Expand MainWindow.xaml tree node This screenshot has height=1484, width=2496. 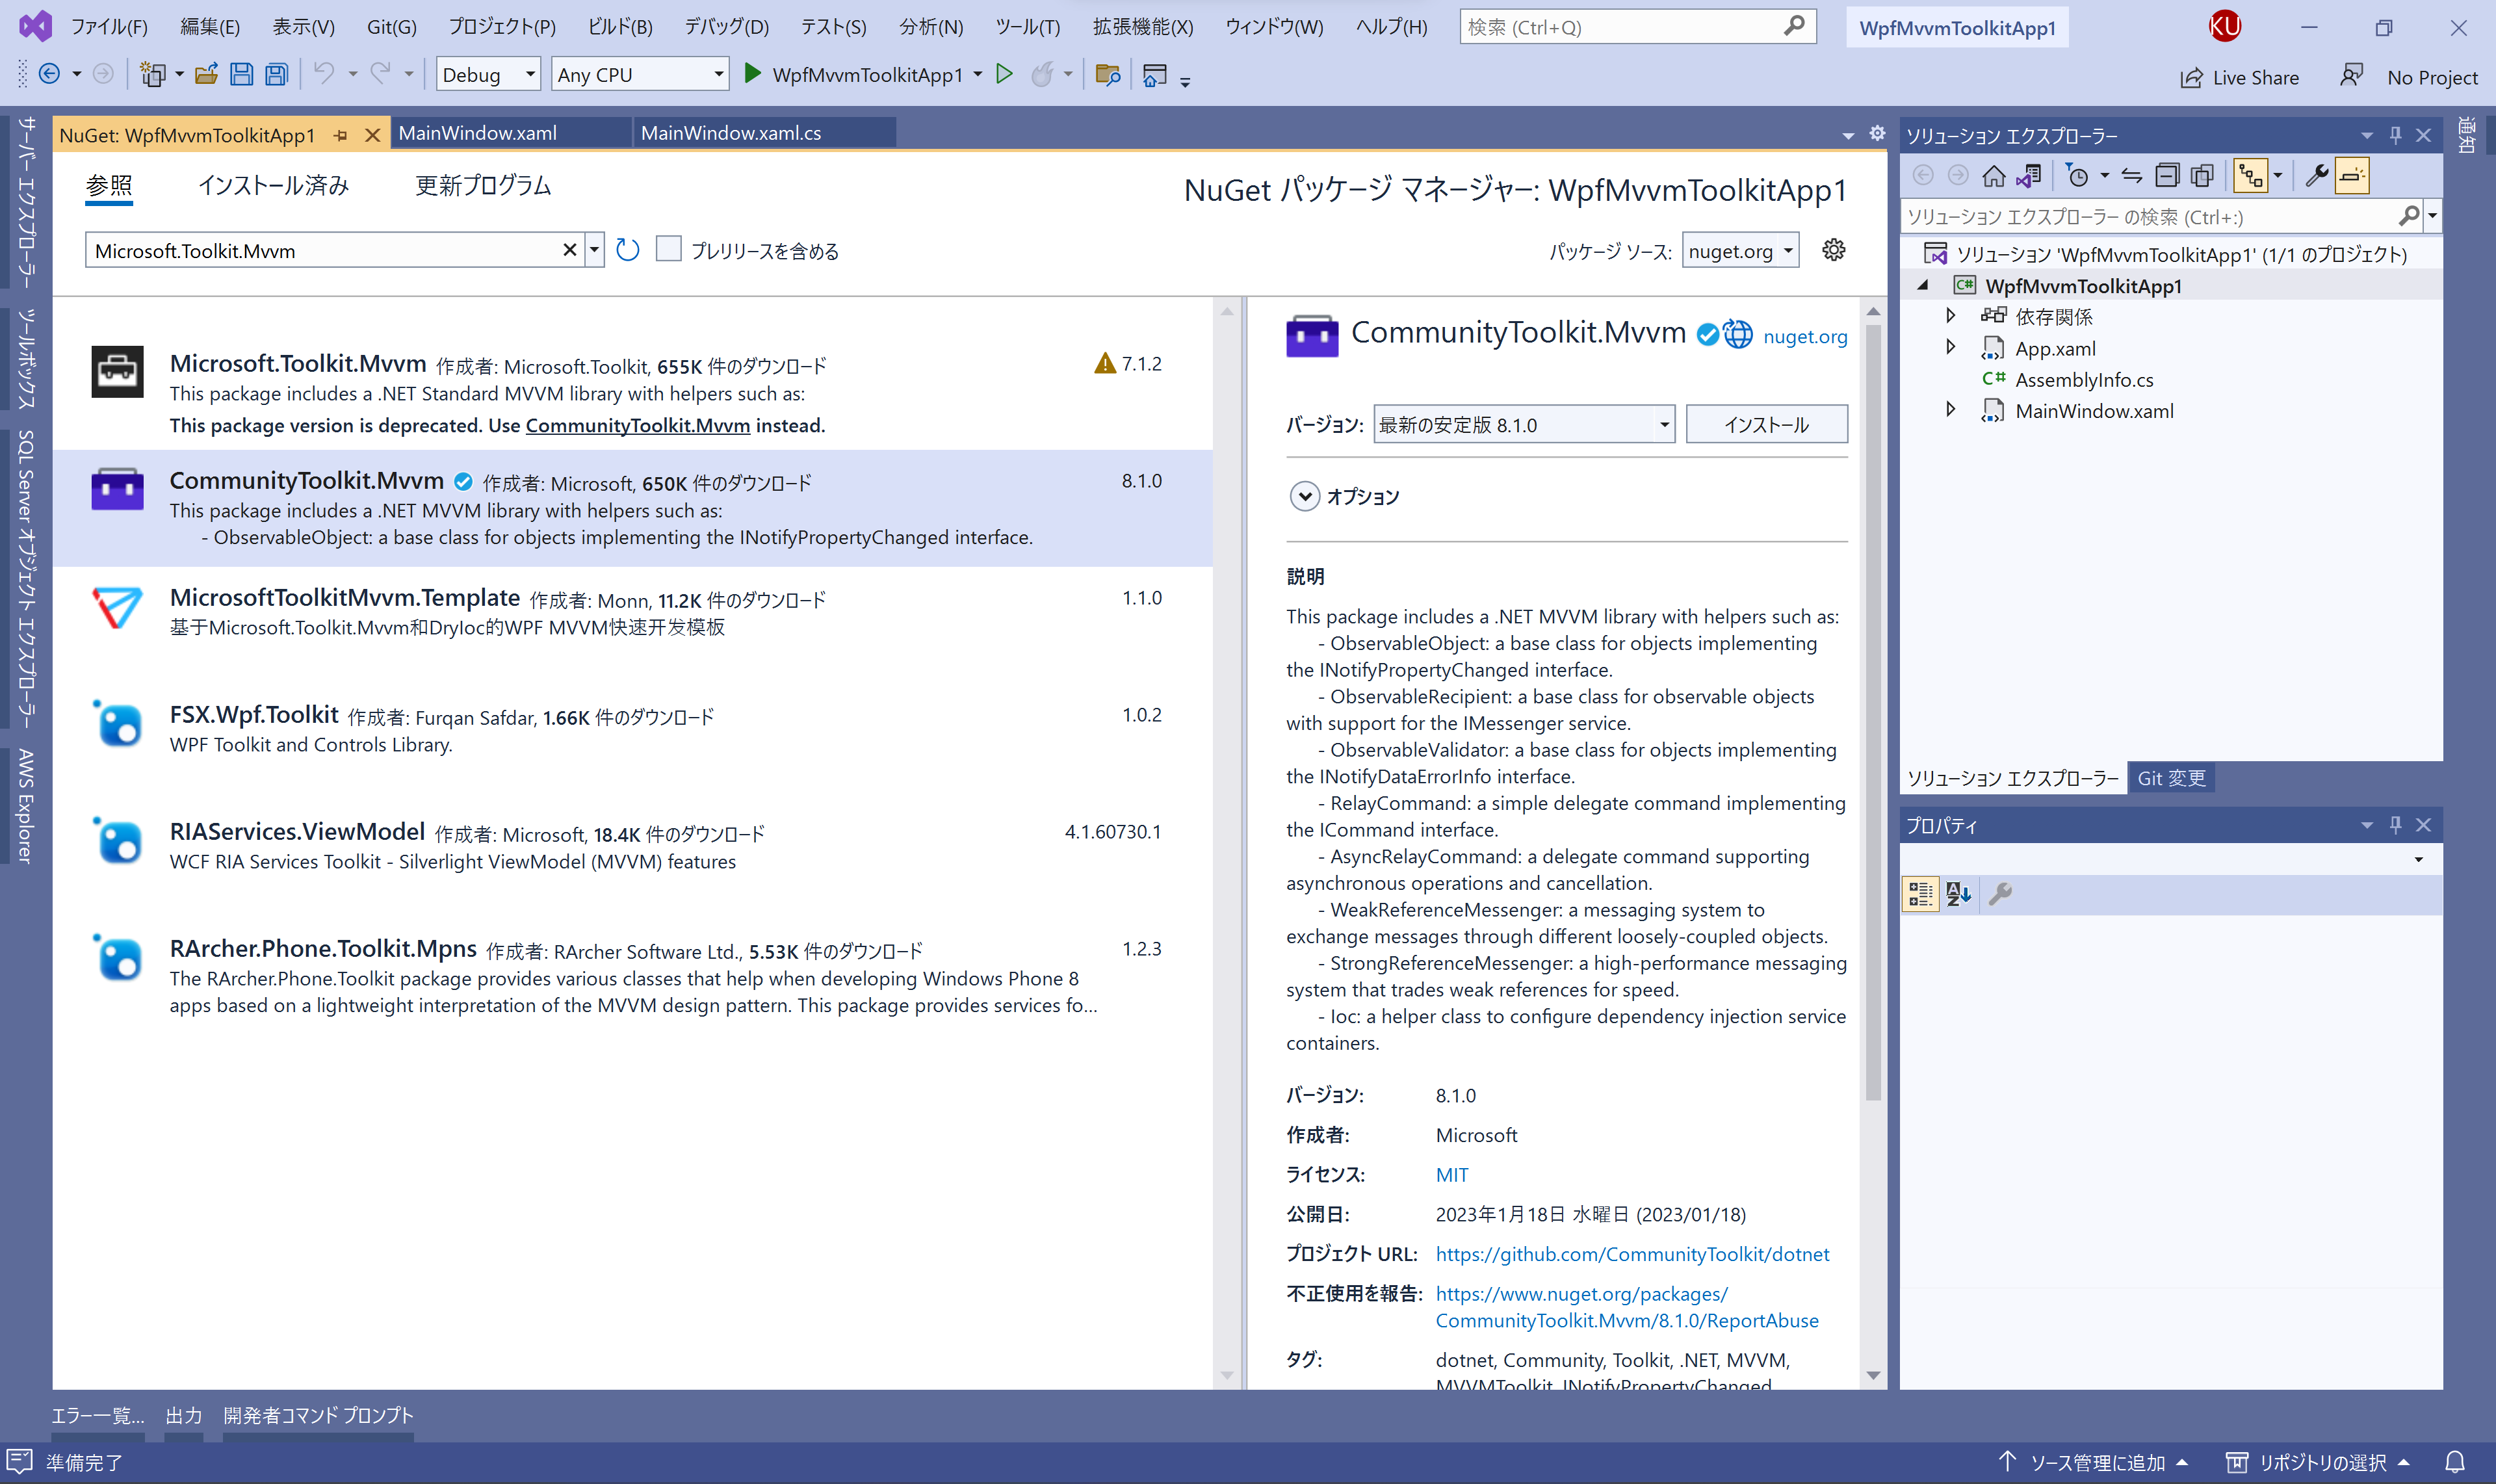click(x=1950, y=410)
